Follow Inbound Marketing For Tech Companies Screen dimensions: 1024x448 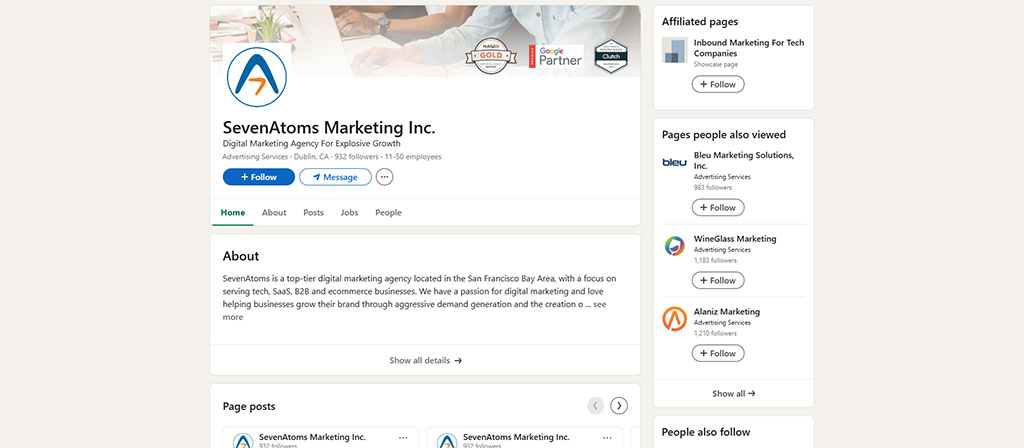coord(718,84)
